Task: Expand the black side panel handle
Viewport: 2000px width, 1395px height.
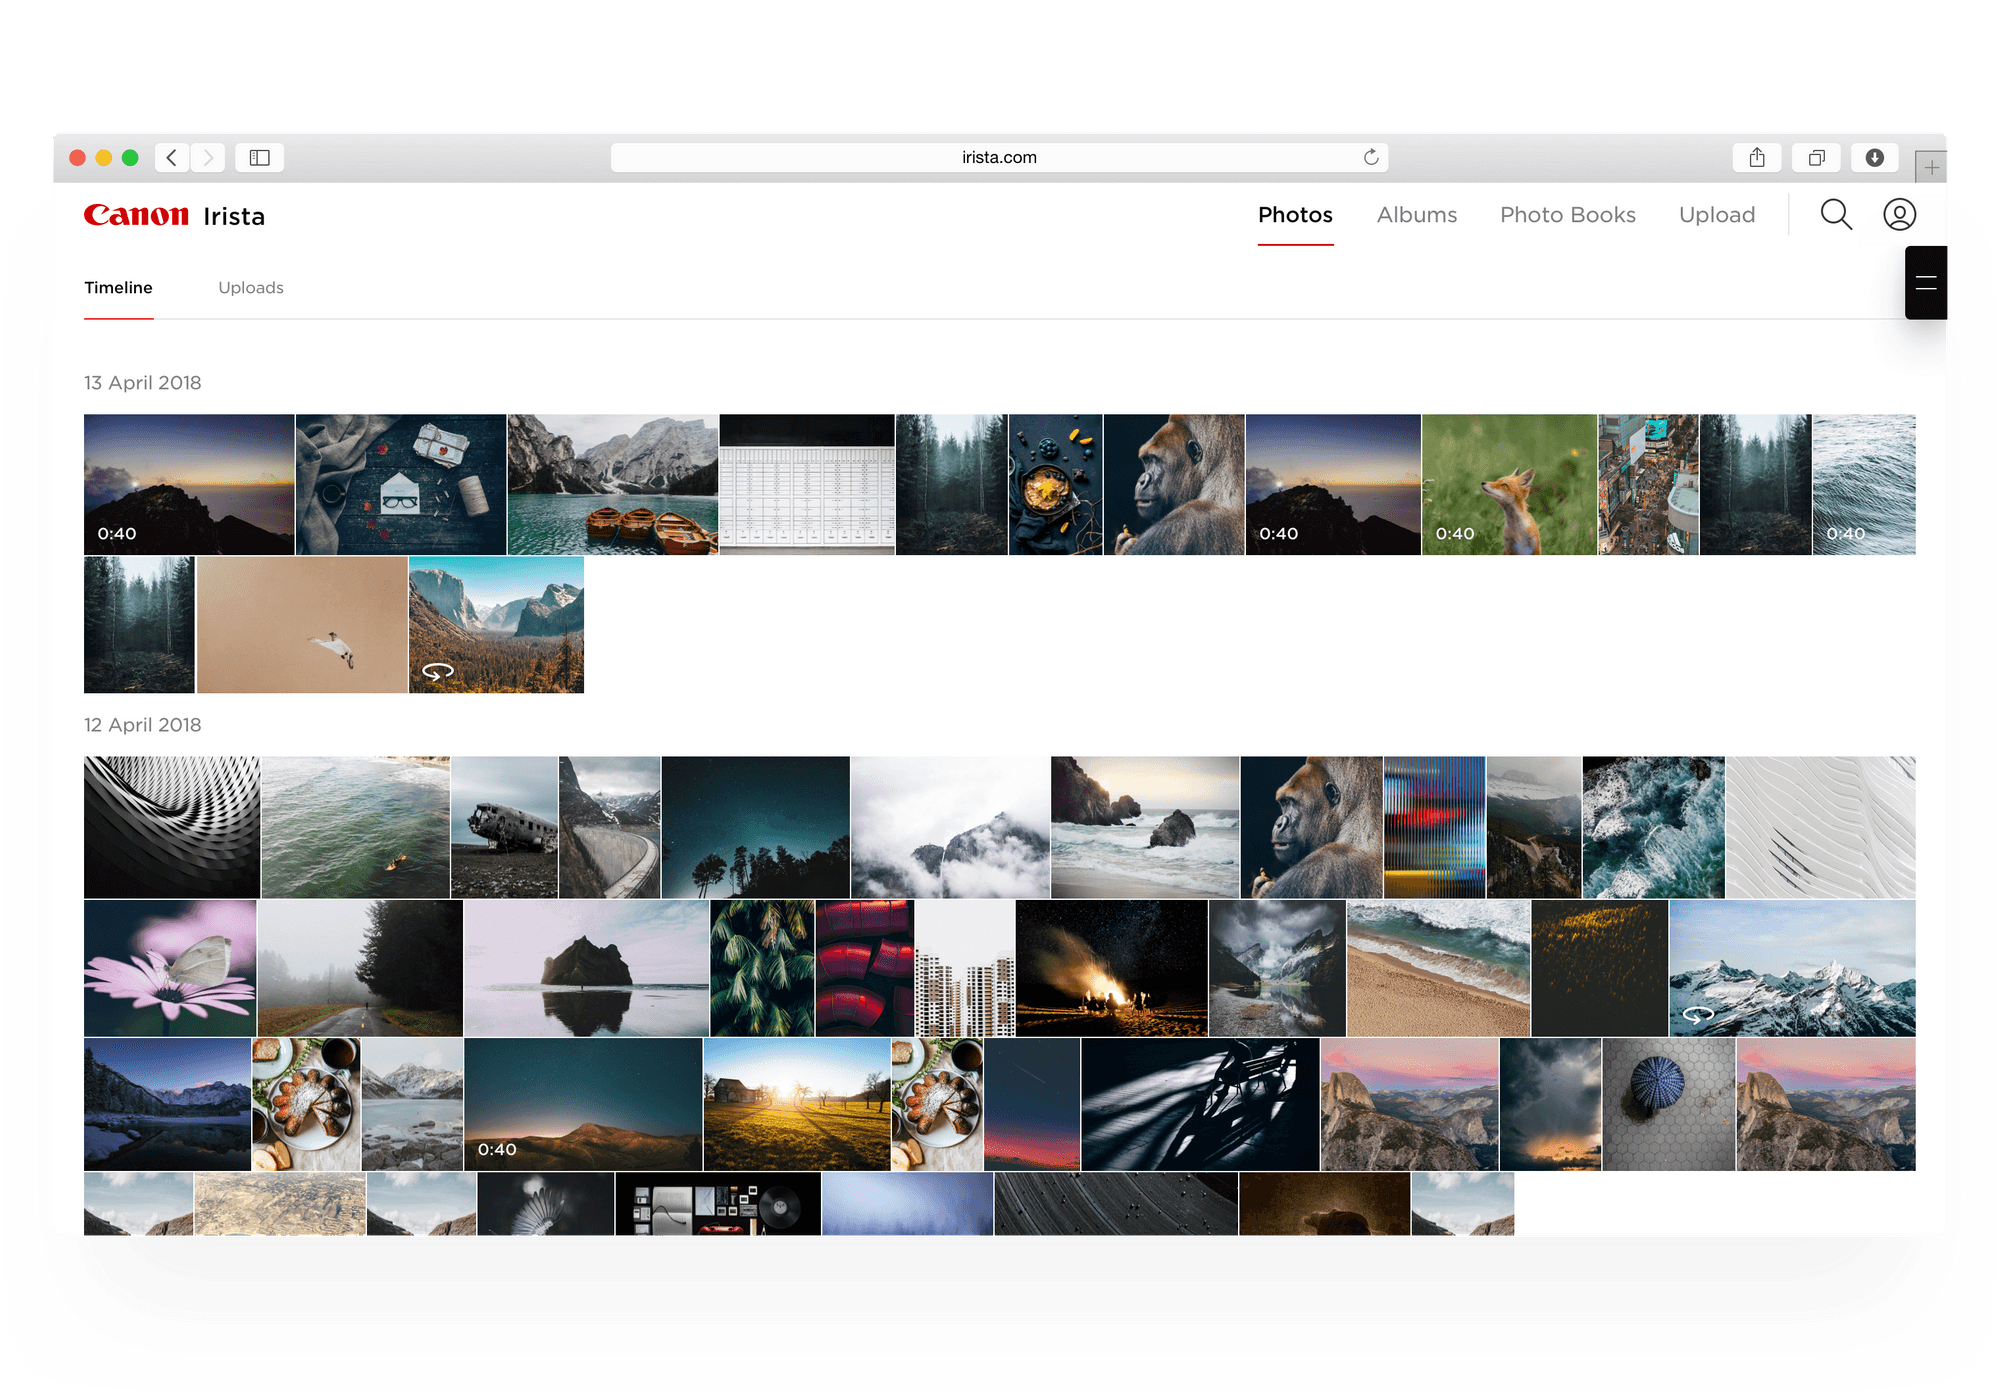Action: 1926,283
